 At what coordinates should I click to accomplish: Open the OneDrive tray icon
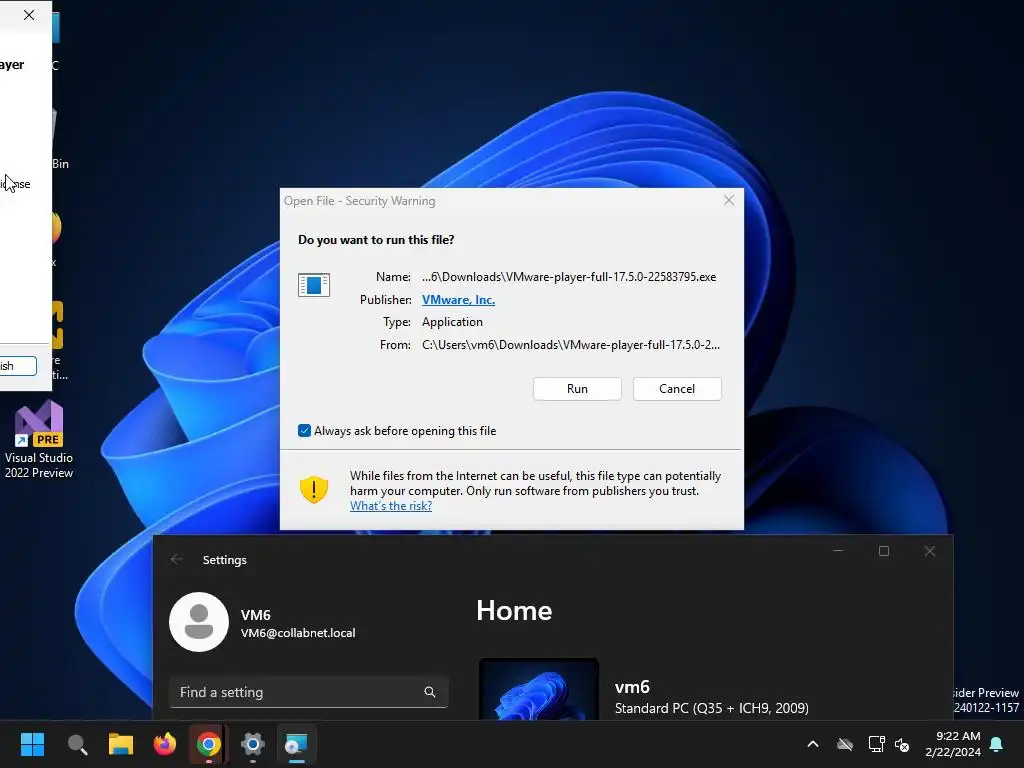point(844,744)
